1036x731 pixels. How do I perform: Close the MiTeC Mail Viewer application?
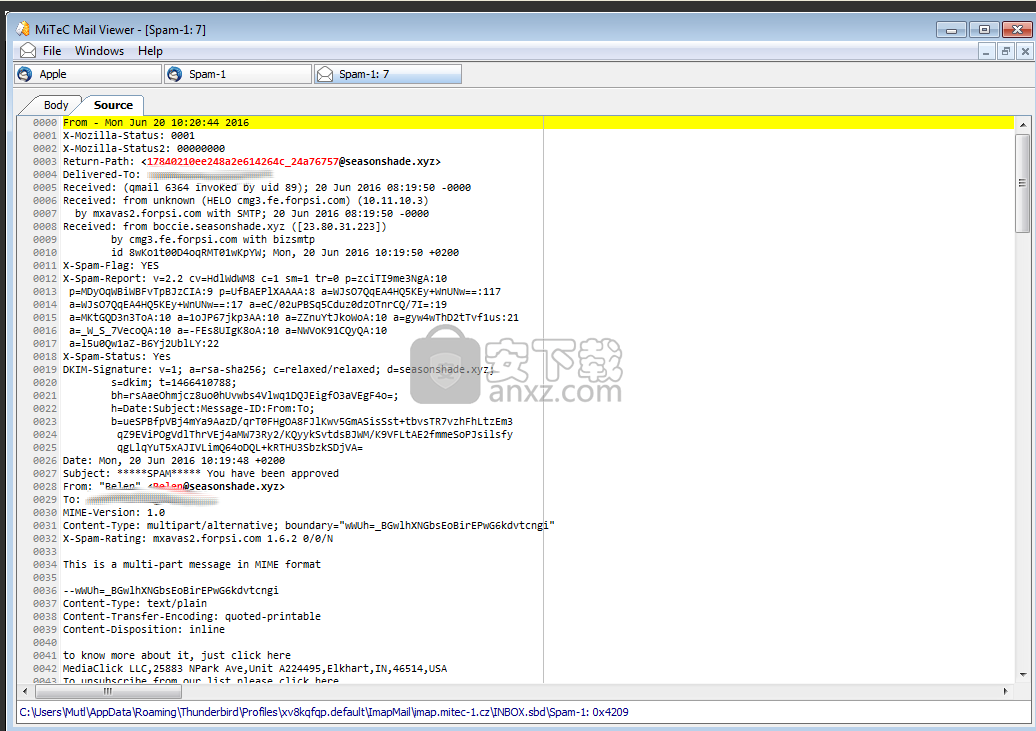[1018, 30]
